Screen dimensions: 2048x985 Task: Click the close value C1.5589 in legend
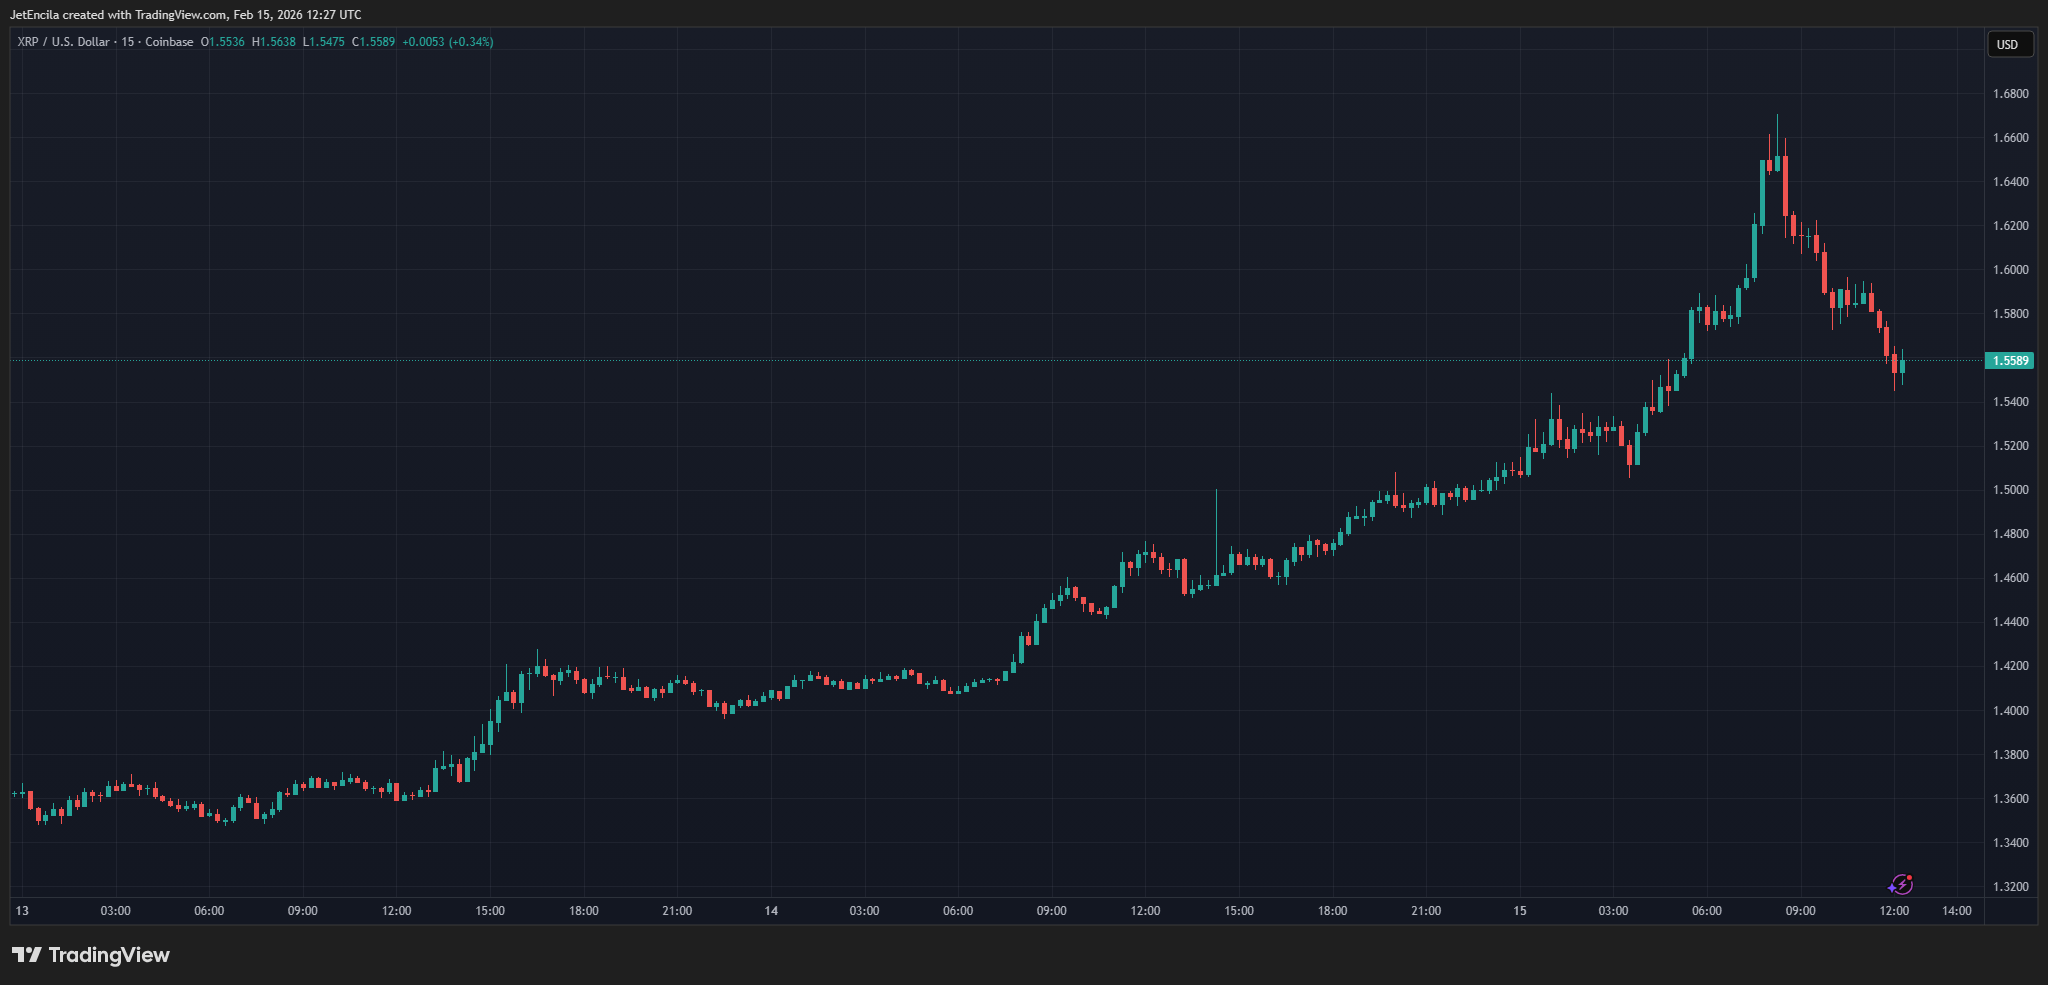click(374, 42)
